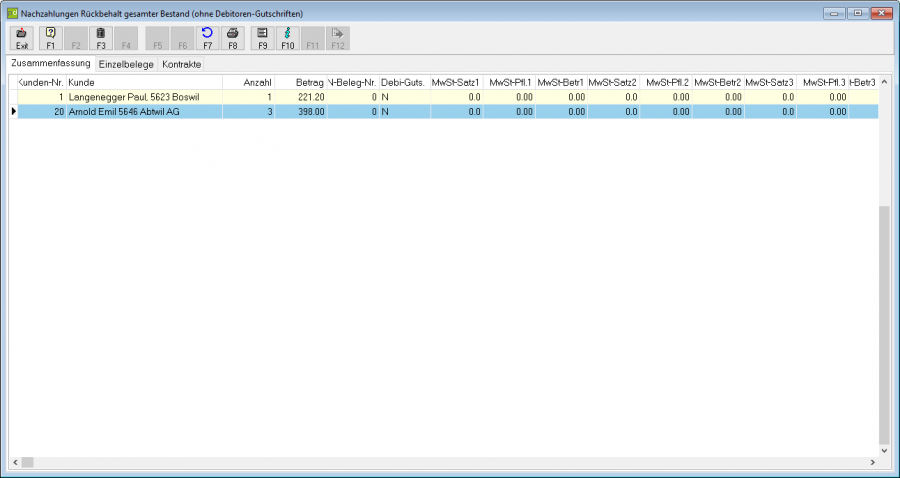This screenshot has height=478, width=900.
Task: Click the vertical scrollbar up arrow
Action: [885, 81]
